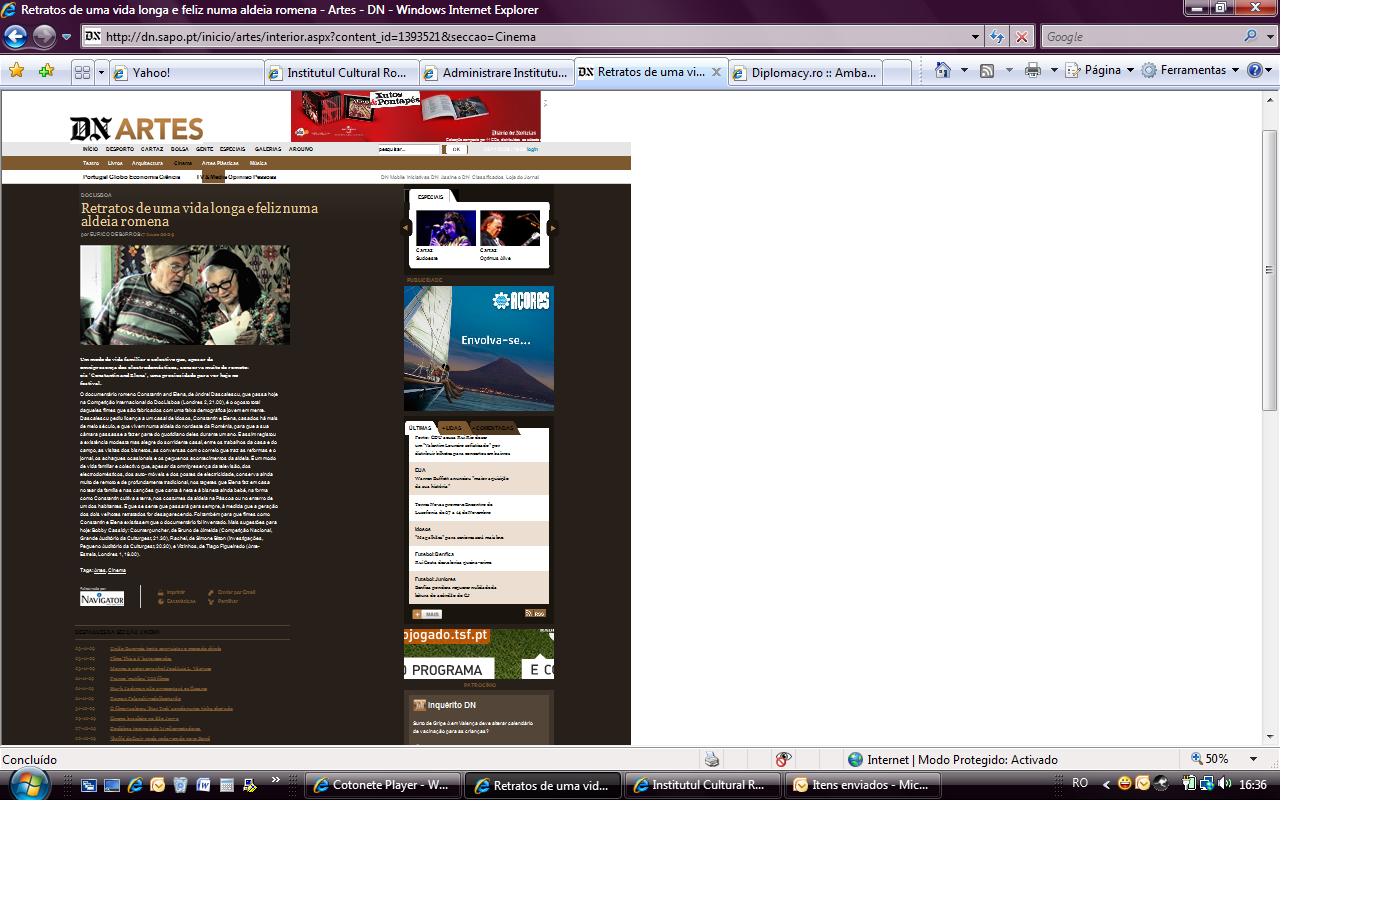Expand the Print options dropdown arrow

point(1053,70)
